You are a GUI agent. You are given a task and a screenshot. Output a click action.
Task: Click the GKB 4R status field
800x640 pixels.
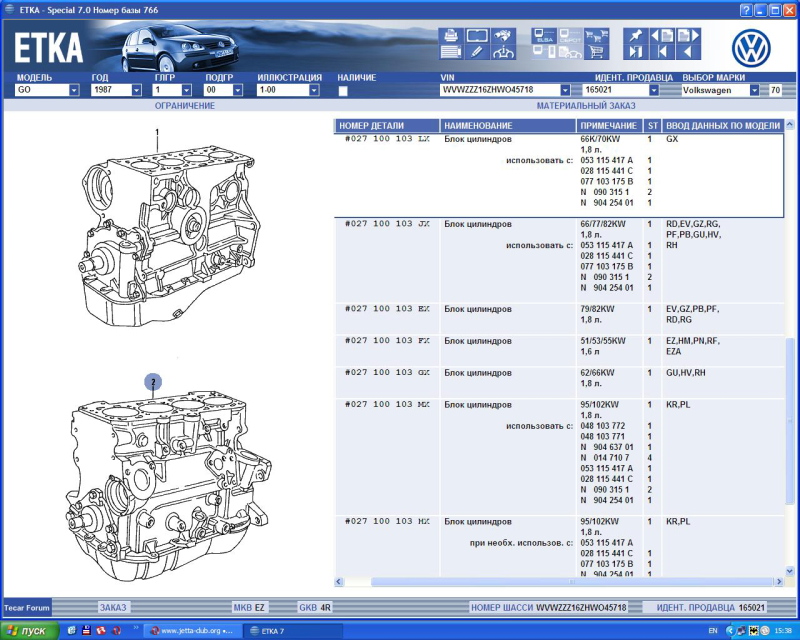[x=315, y=607]
